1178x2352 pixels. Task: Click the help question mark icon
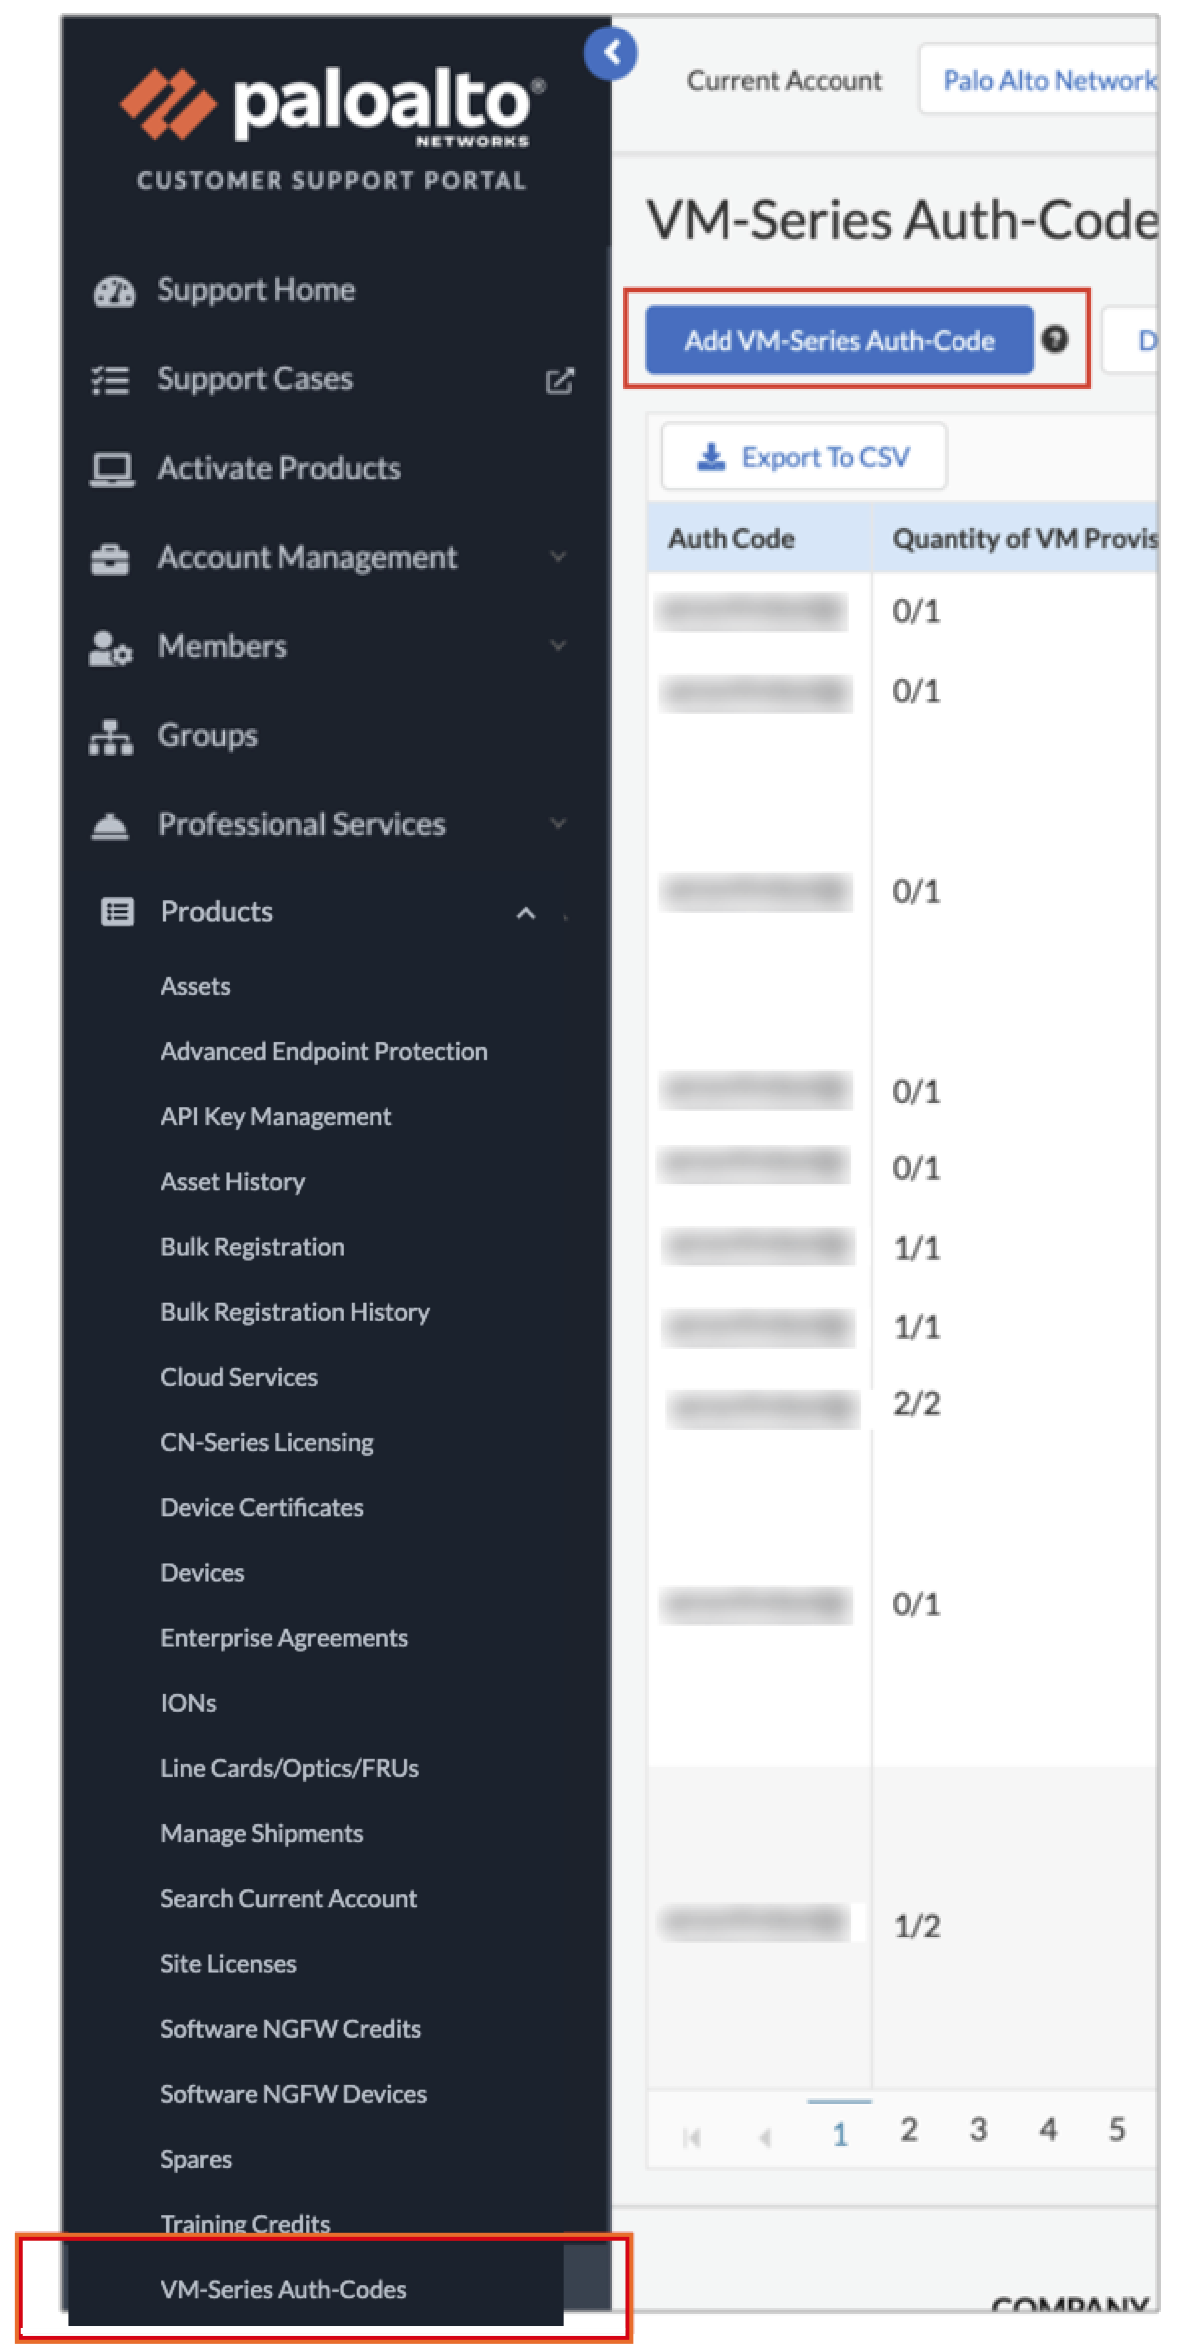(x=1054, y=340)
